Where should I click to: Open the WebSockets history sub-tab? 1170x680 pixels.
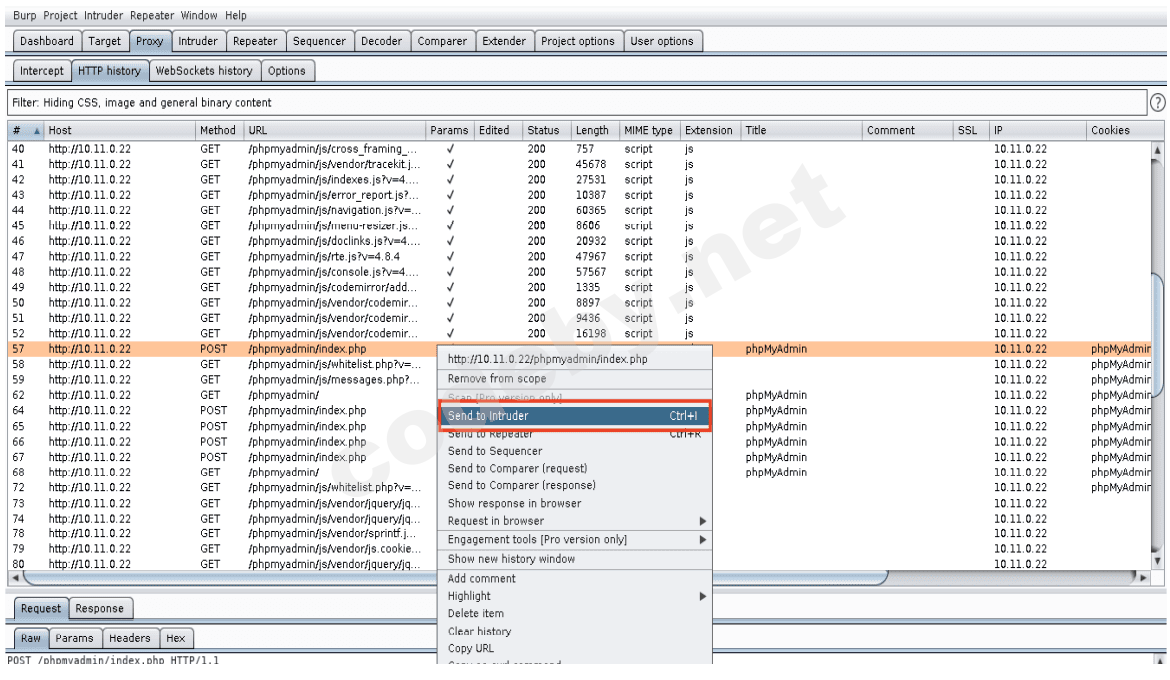coord(204,71)
